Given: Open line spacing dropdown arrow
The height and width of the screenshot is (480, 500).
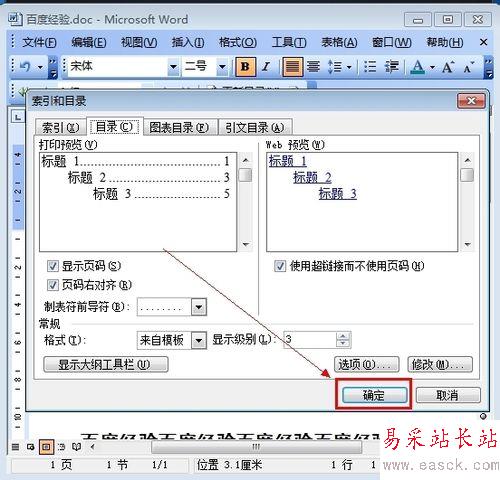Looking at the screenshot, I should point(349,68).
